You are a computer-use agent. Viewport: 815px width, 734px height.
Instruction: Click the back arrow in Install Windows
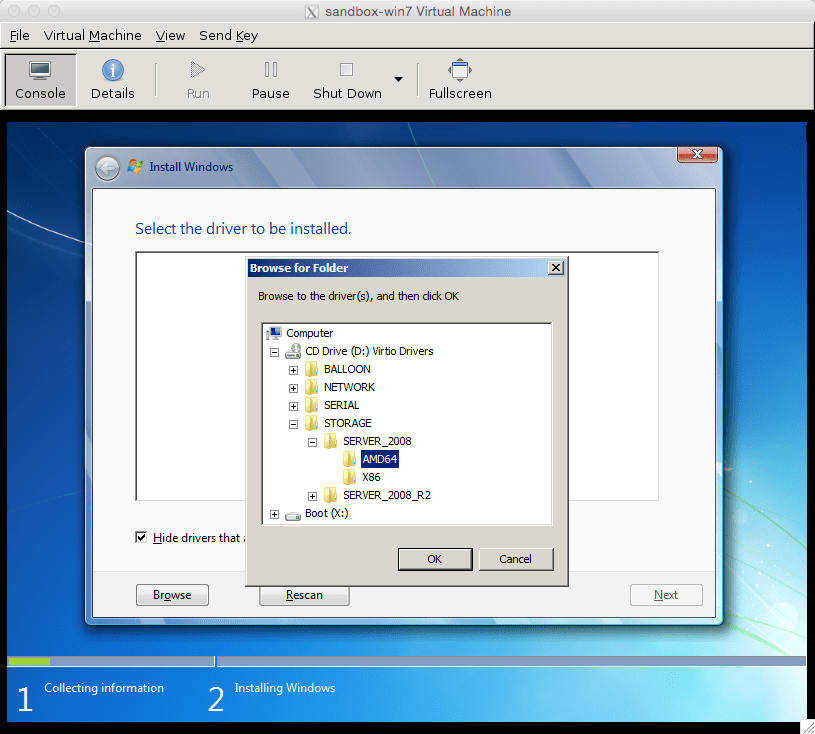coord(108,168)
